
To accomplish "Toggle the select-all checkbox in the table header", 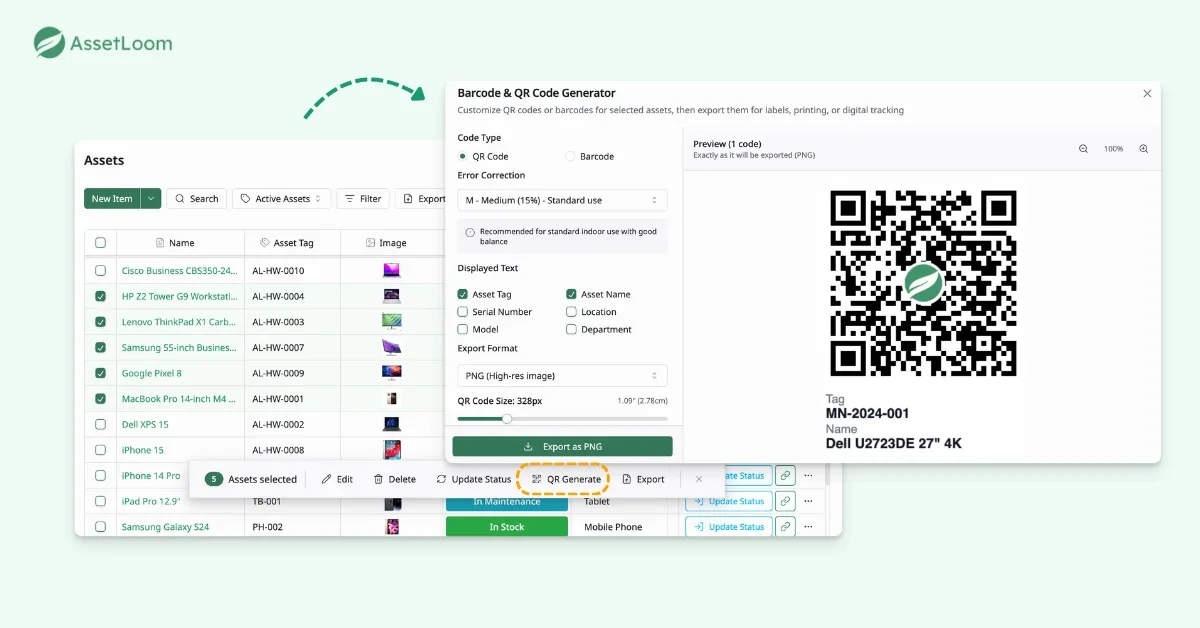I will [x=100, y=242].
